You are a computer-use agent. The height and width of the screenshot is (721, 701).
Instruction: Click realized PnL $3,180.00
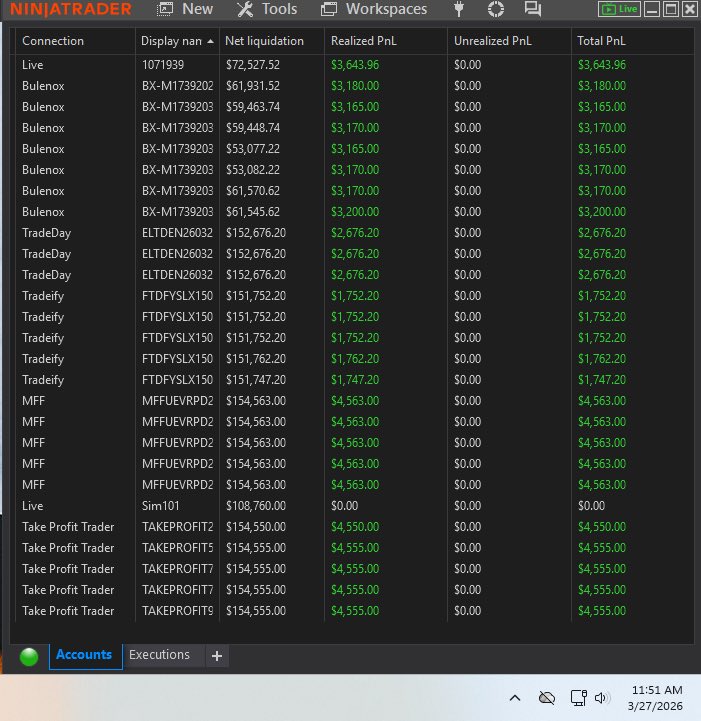point(355,86)
